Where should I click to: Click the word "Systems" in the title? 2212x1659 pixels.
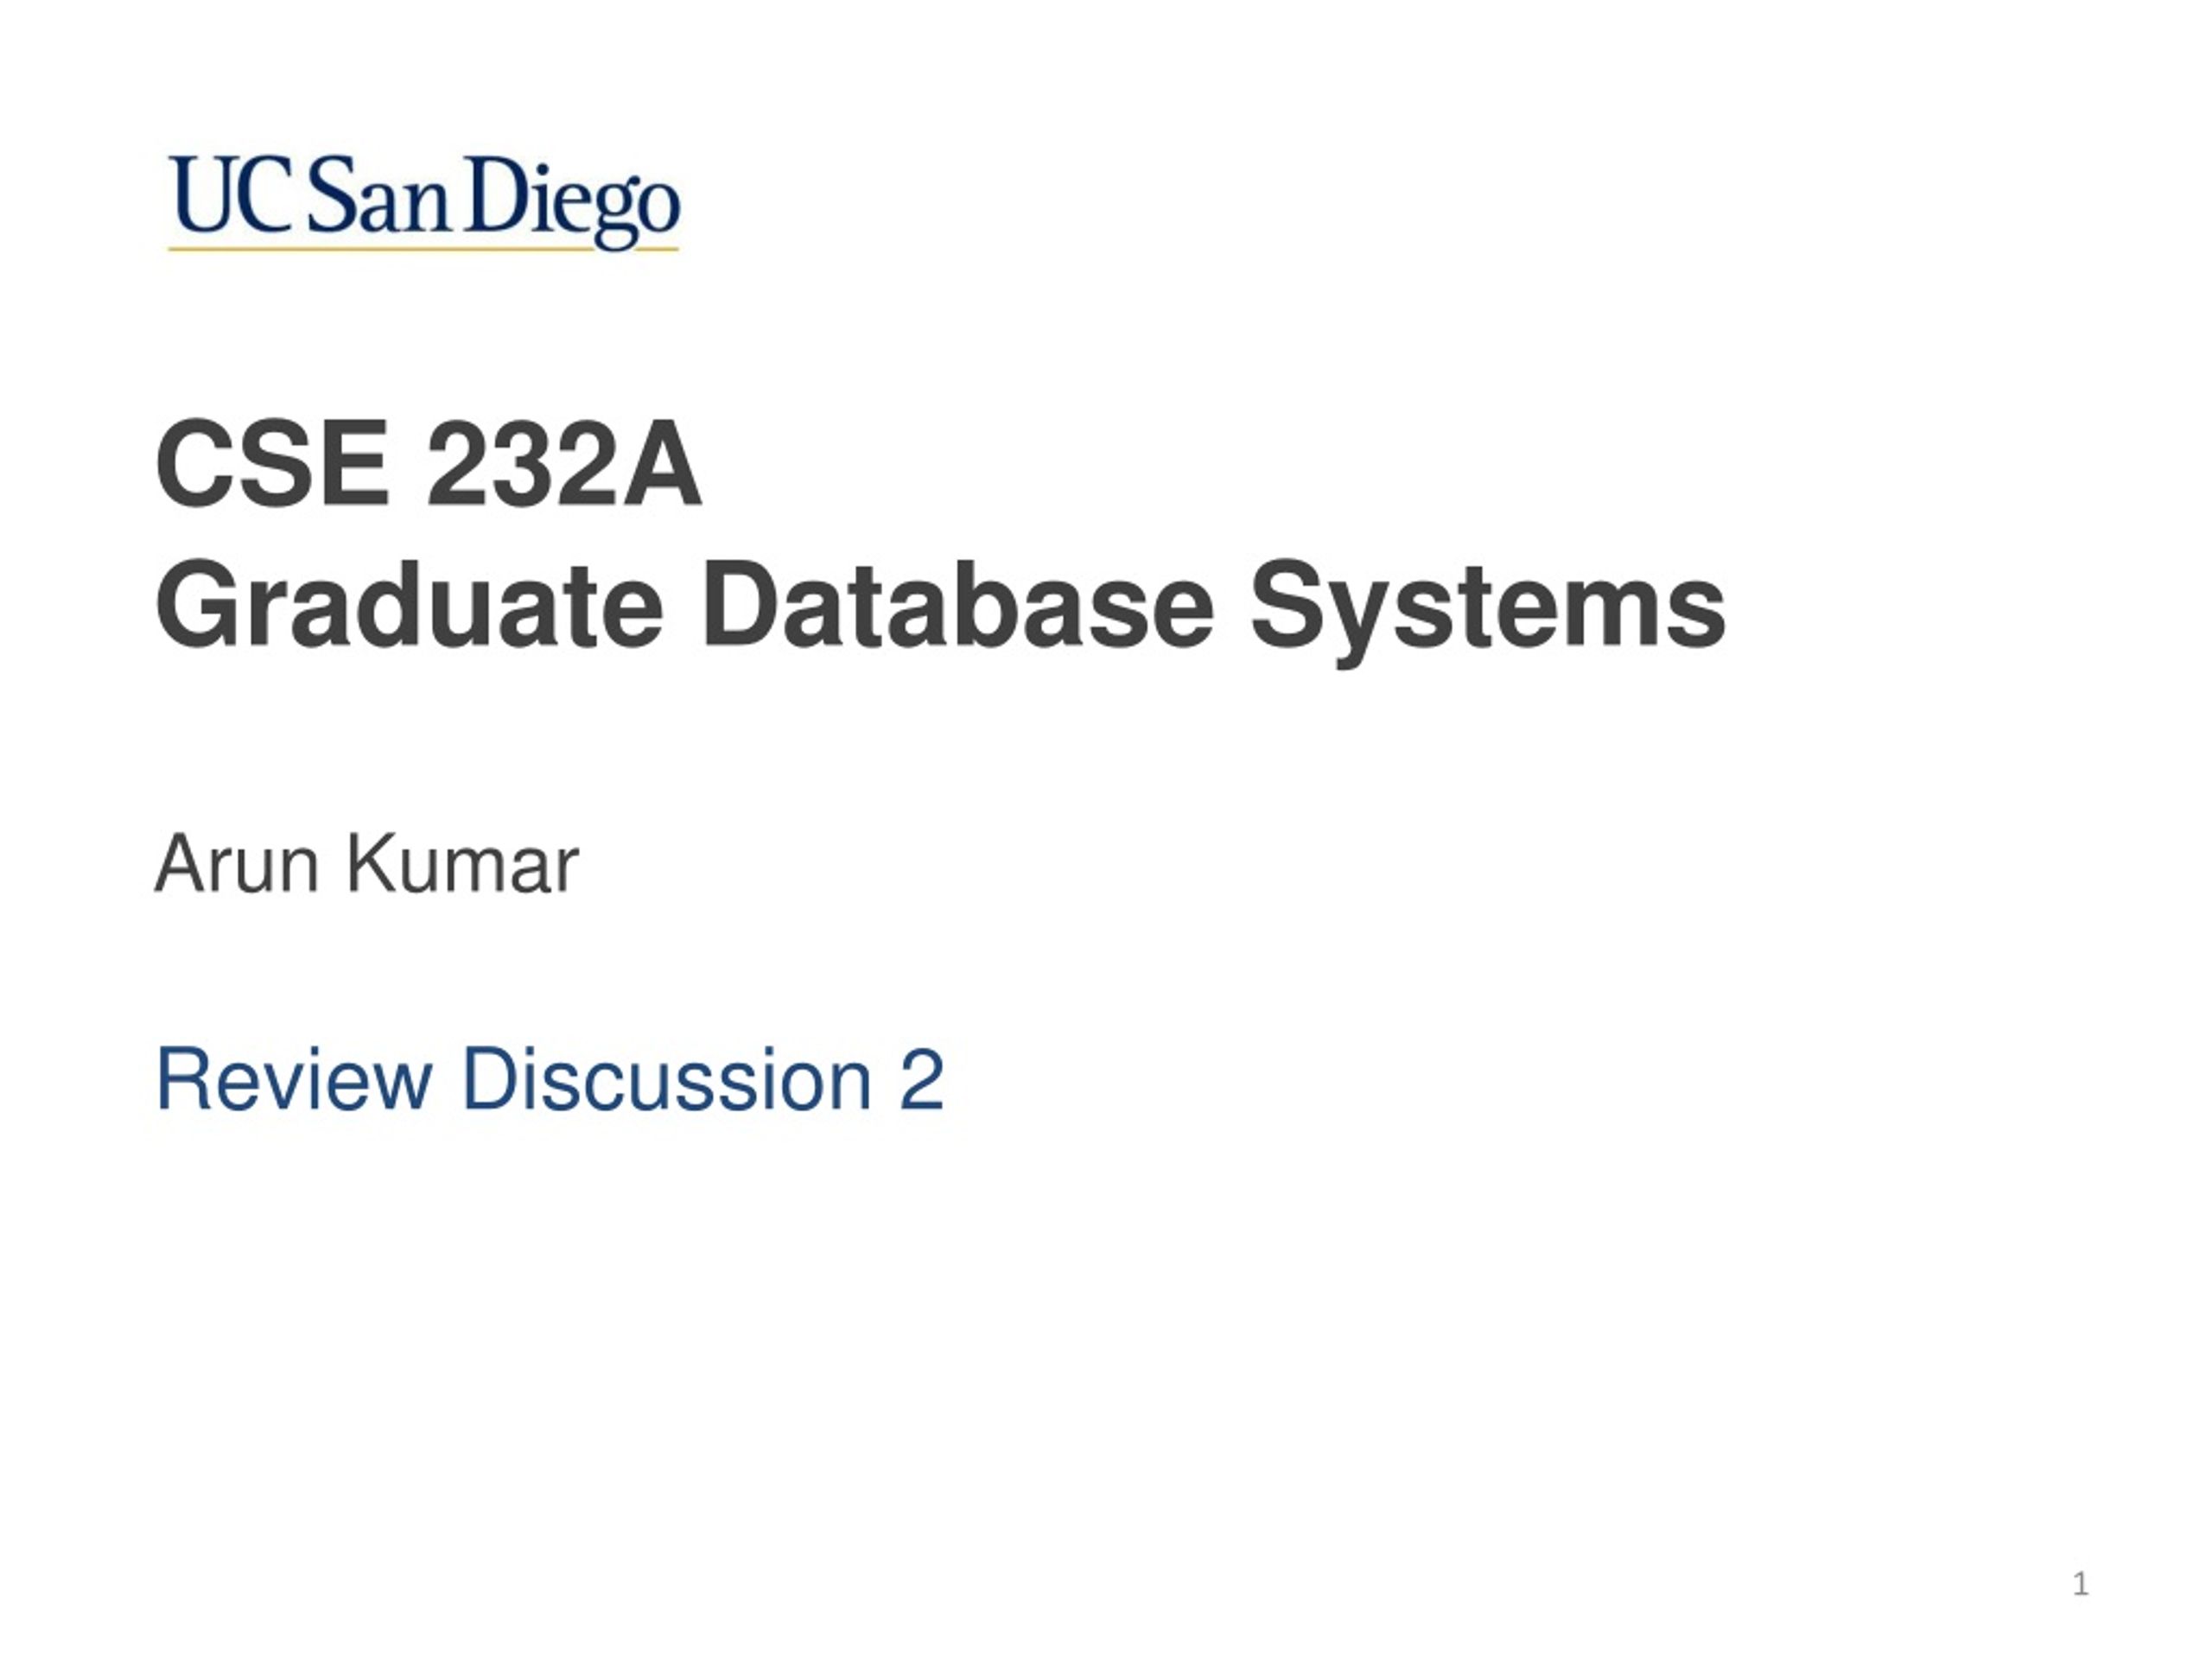click(1488, 610)
